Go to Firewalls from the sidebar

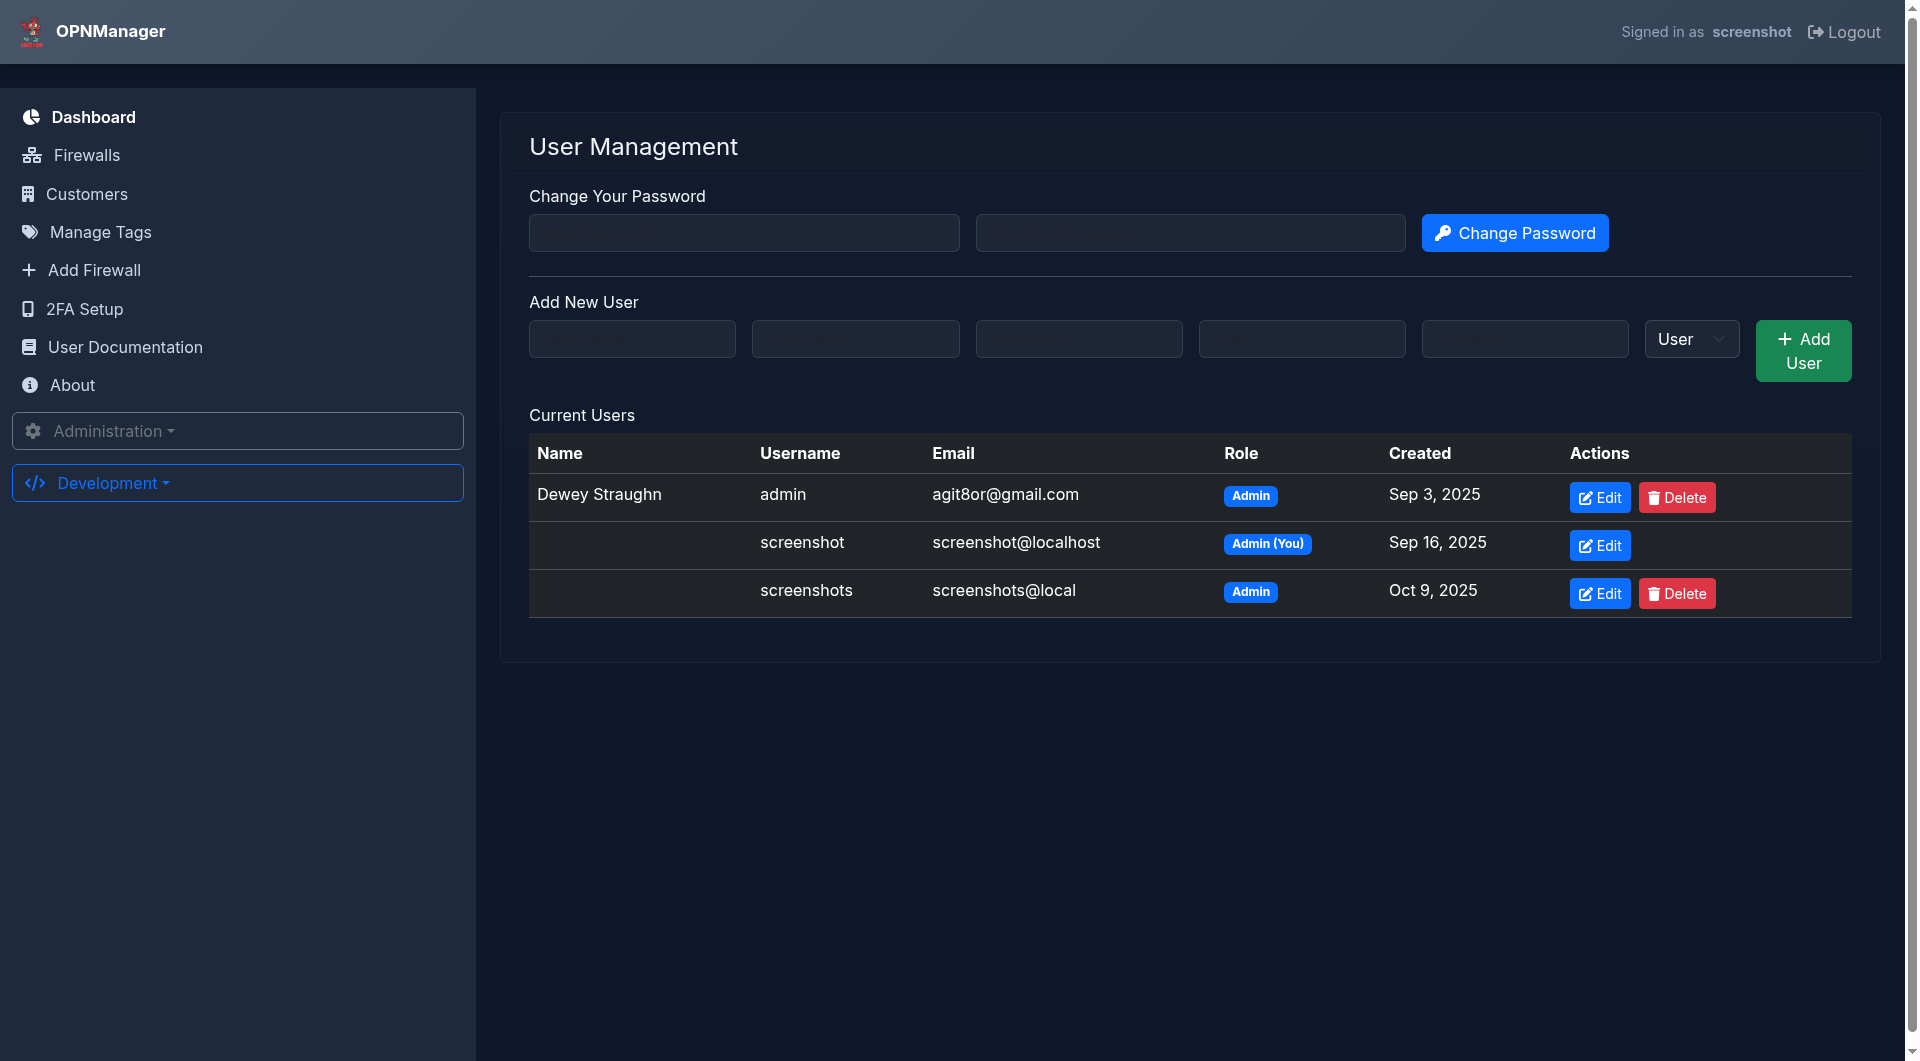[x=86, y=155]
